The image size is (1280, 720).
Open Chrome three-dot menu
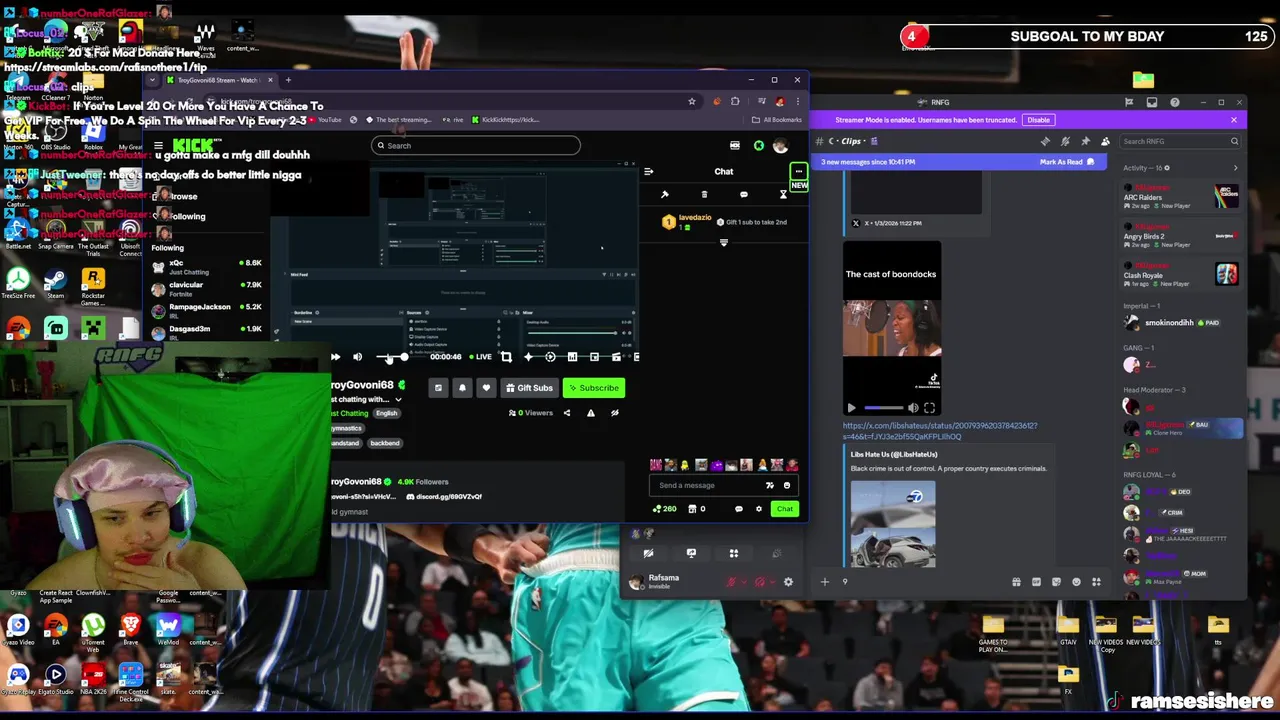click(797, 101)
